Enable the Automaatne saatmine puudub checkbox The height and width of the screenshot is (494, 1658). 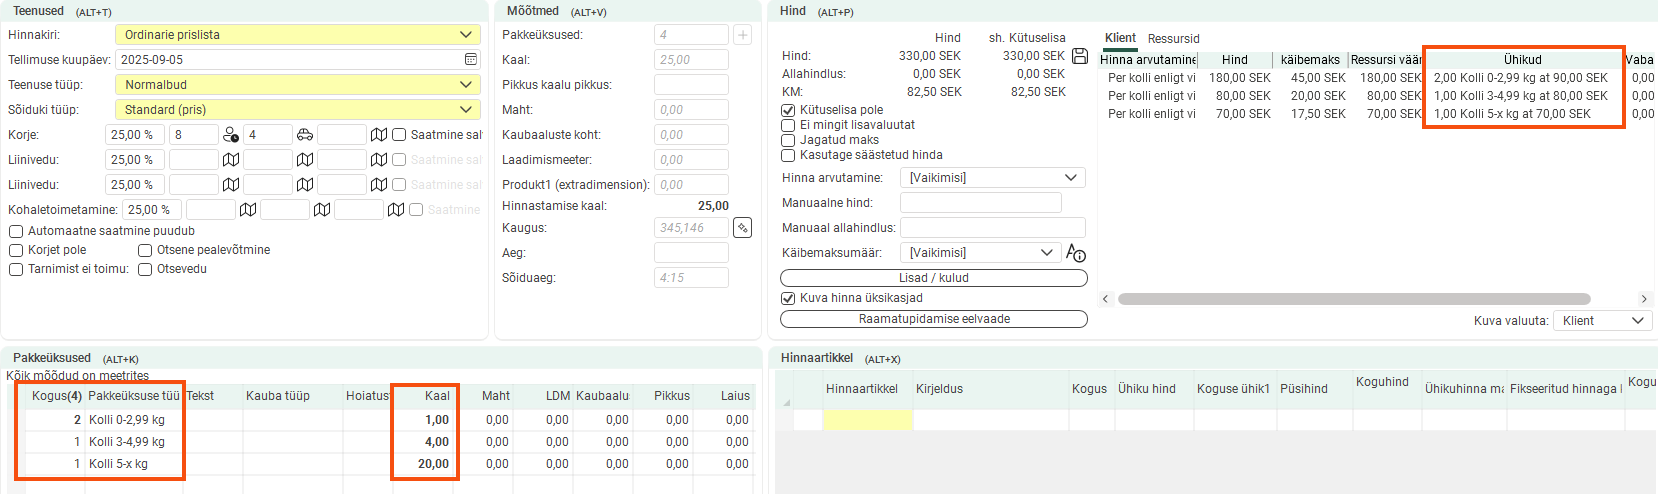[16, 231]
